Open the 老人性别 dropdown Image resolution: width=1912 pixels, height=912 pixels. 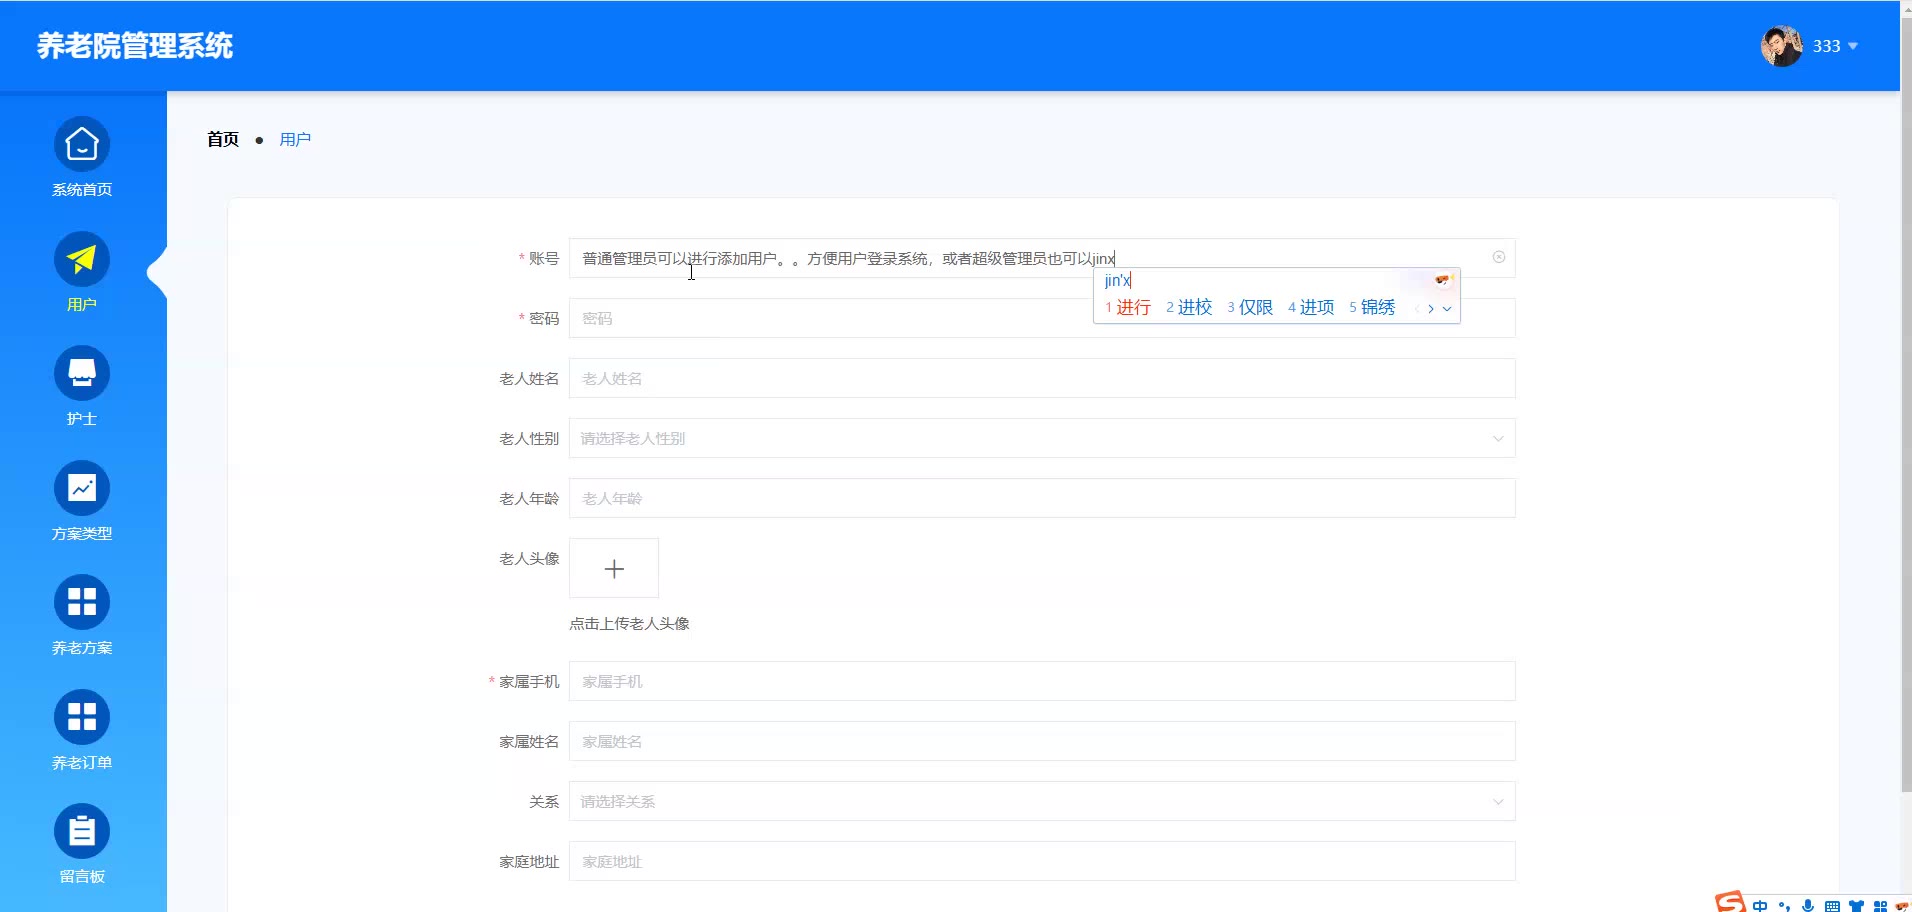(1041, 439)
